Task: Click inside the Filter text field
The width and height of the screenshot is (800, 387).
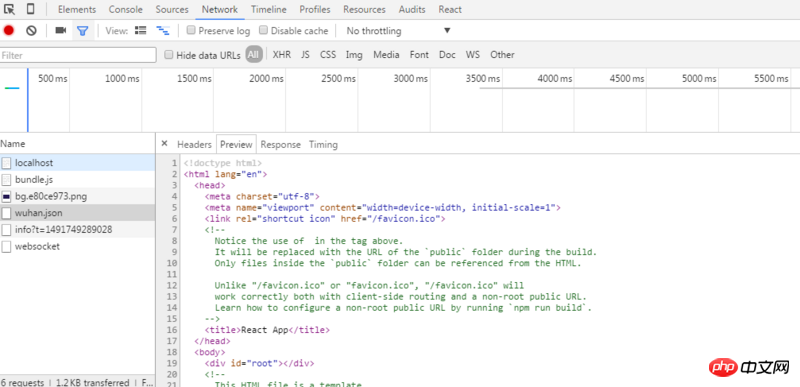Action: 78,55
